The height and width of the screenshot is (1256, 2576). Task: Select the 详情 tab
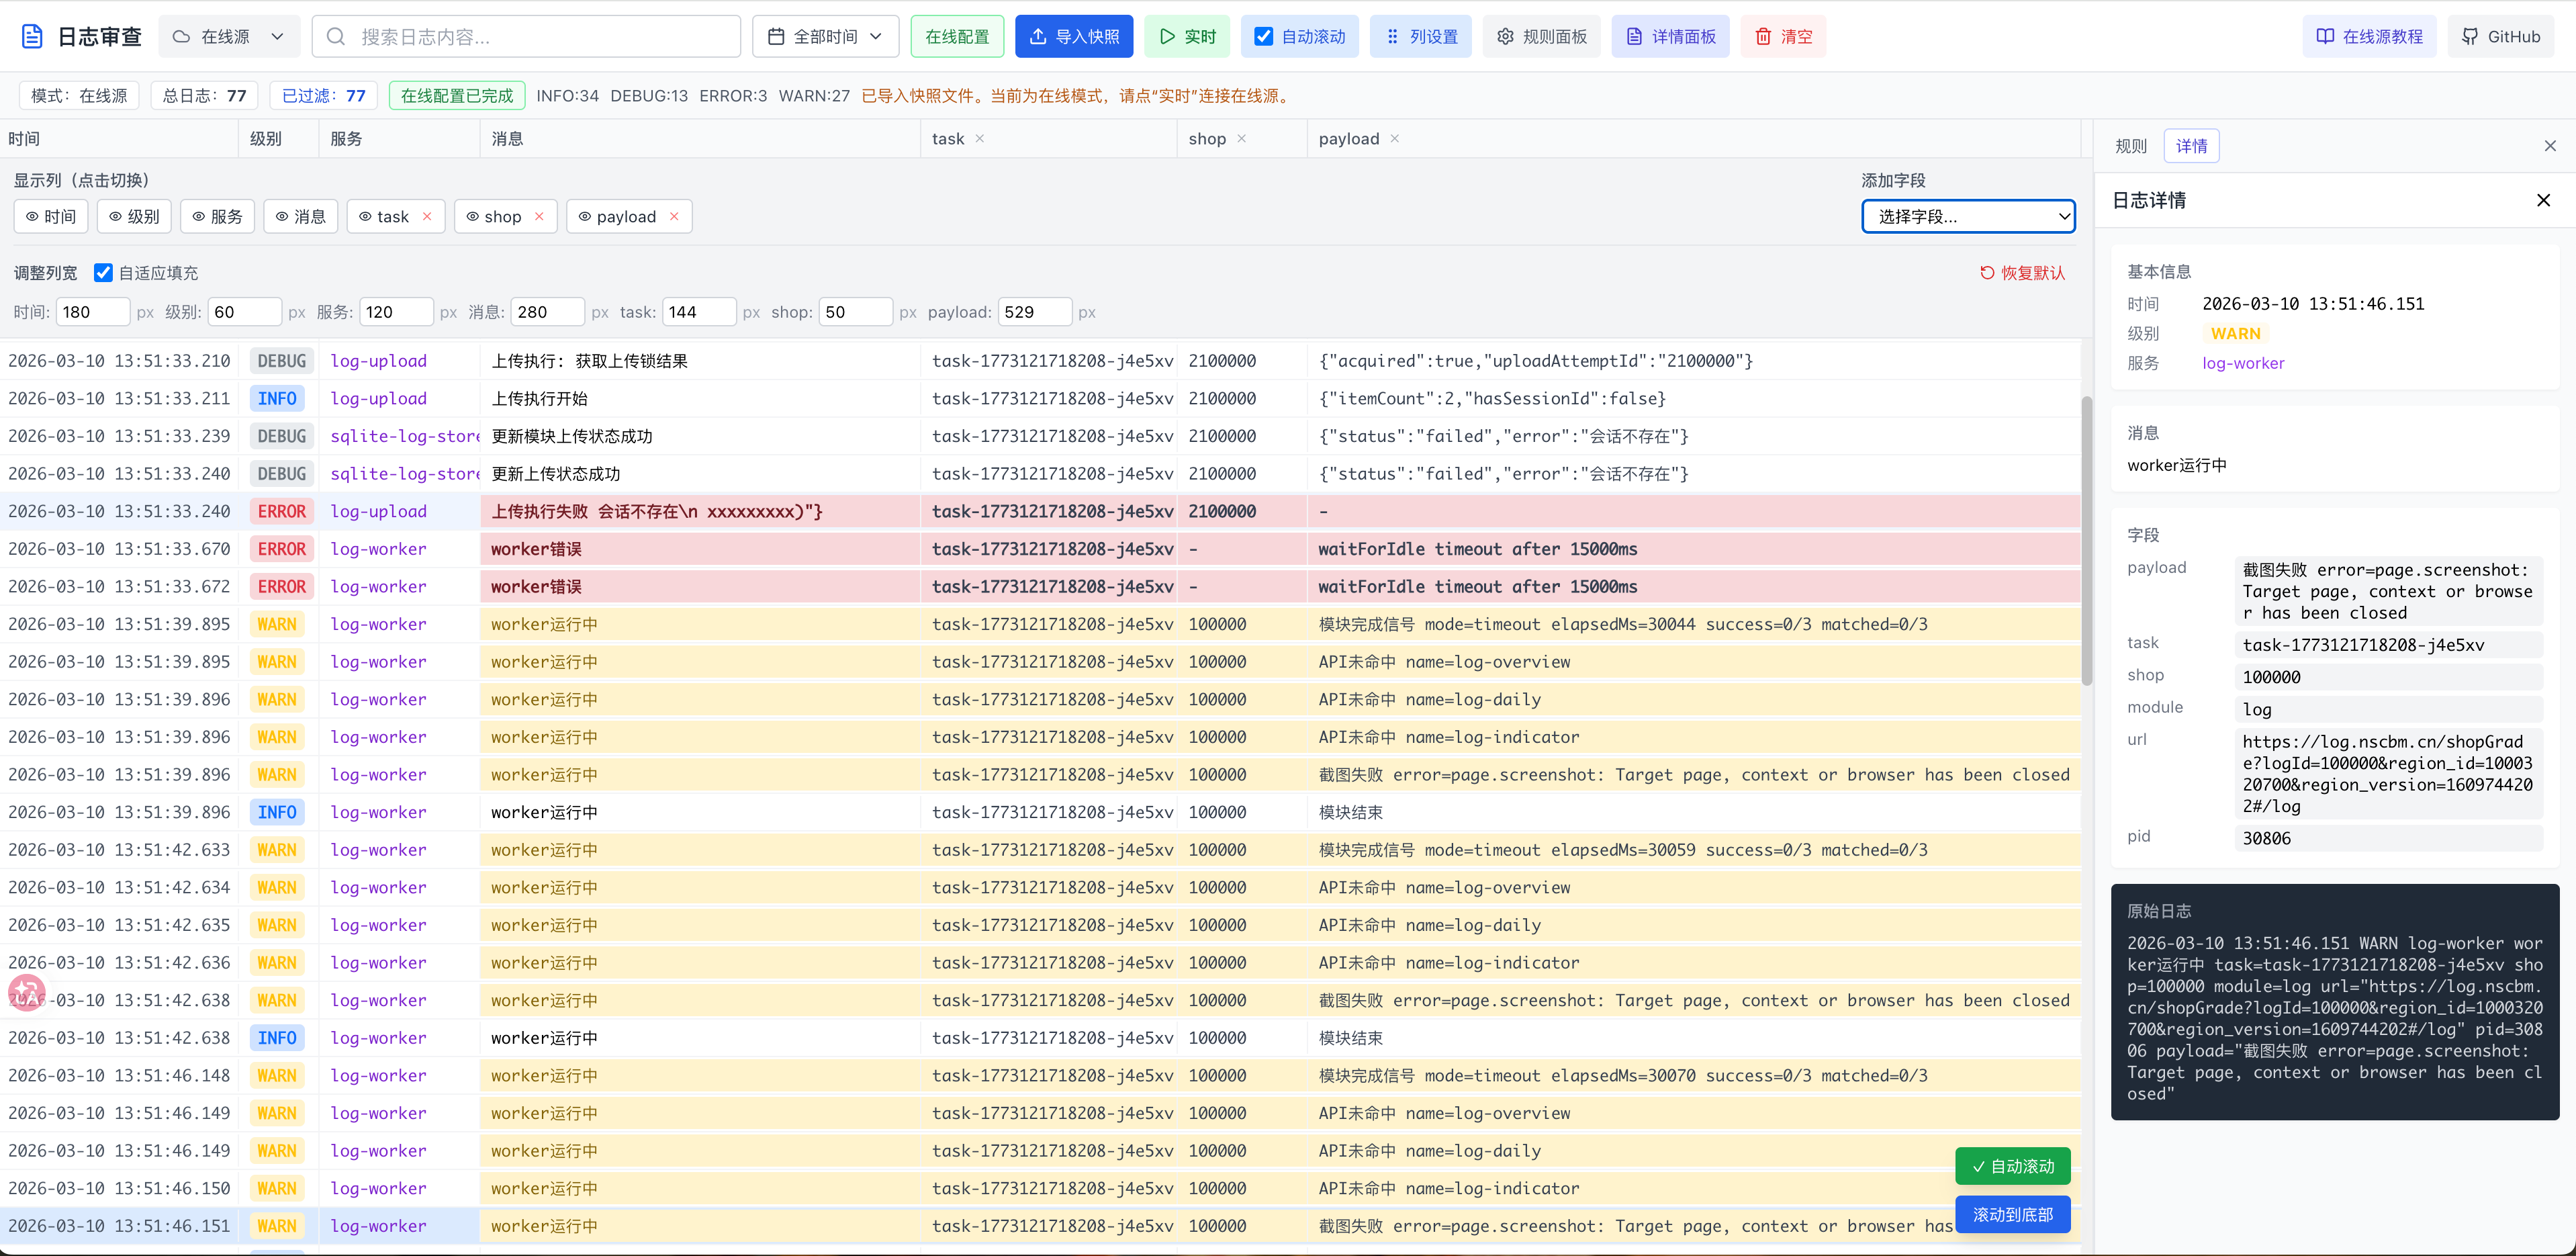[x=2190, y=146]
